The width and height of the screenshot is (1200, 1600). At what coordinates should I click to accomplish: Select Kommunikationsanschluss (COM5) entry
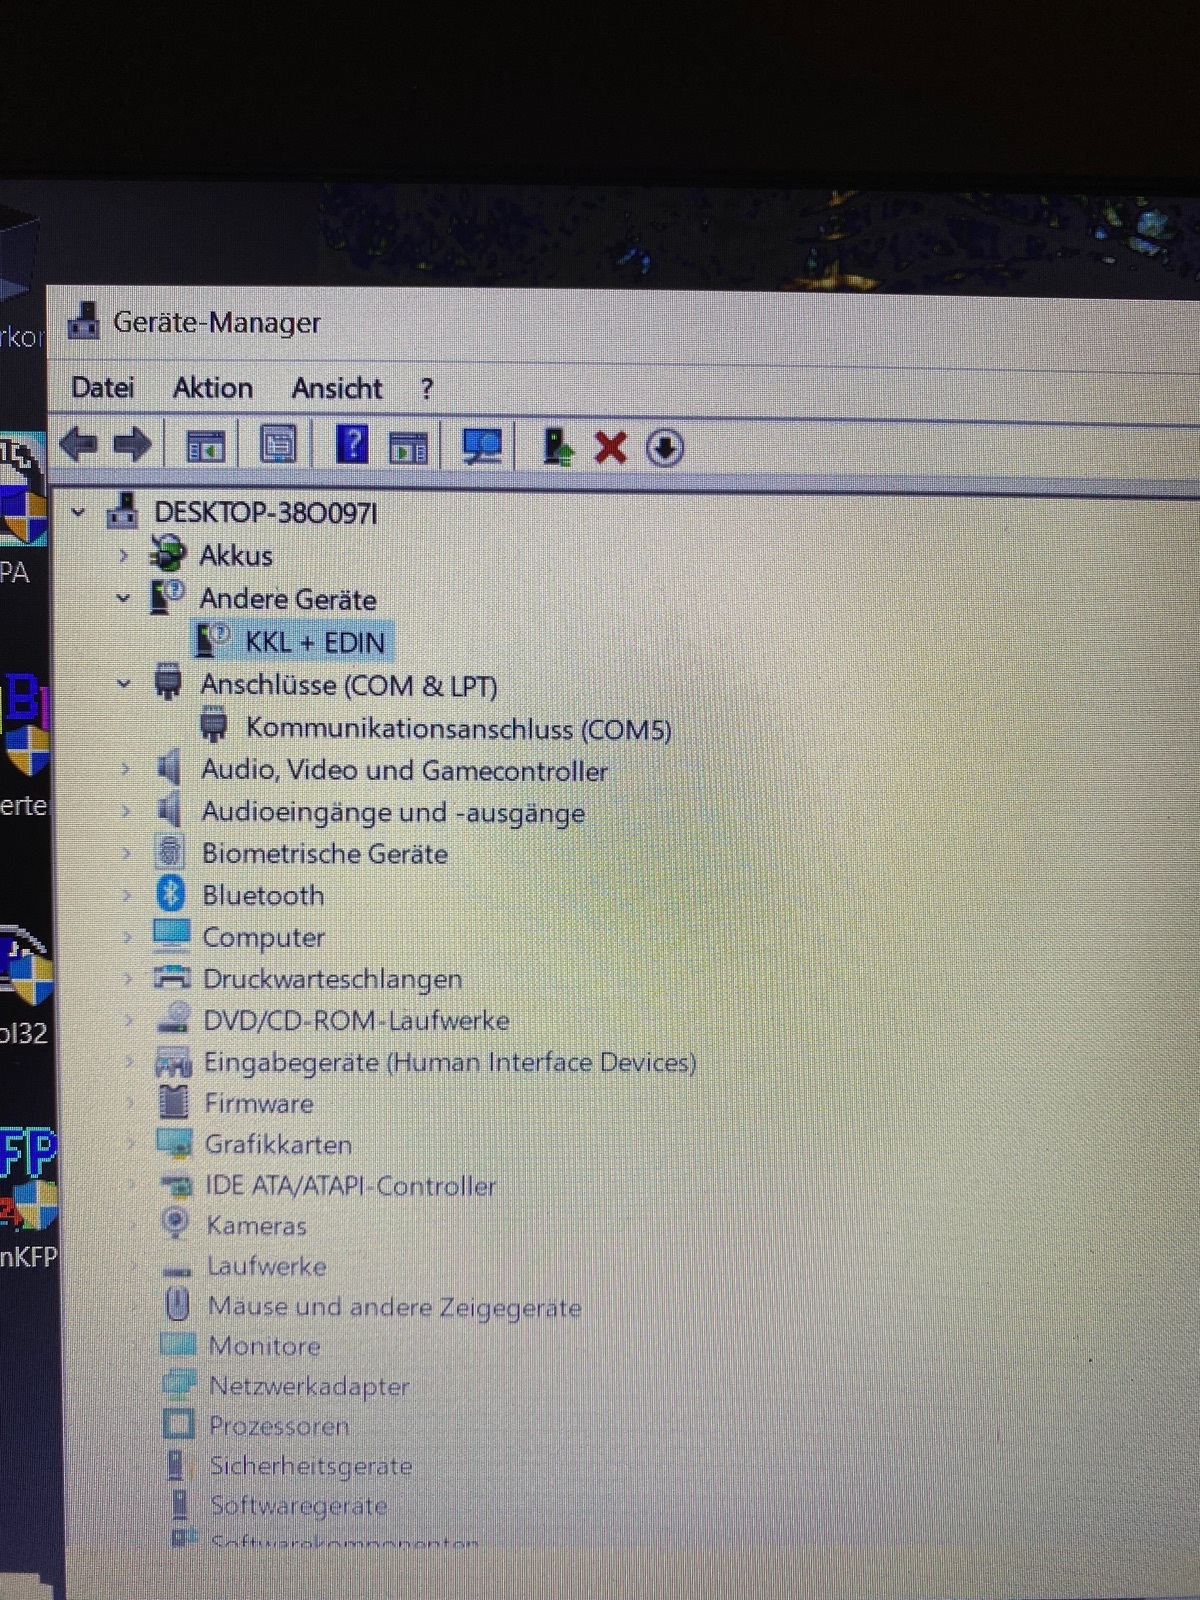click(458, 728)
